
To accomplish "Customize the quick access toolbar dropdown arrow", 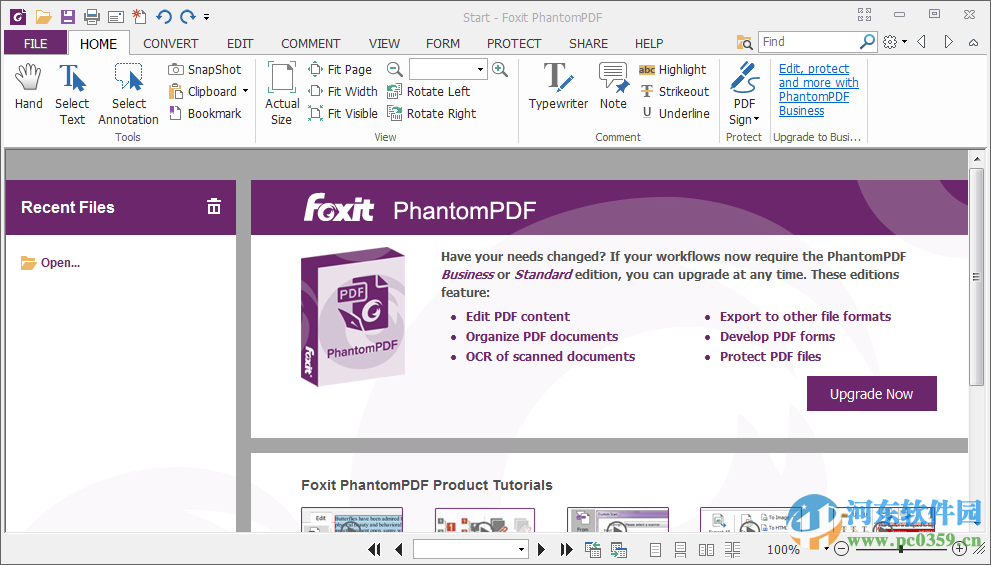I will point(206,18).
